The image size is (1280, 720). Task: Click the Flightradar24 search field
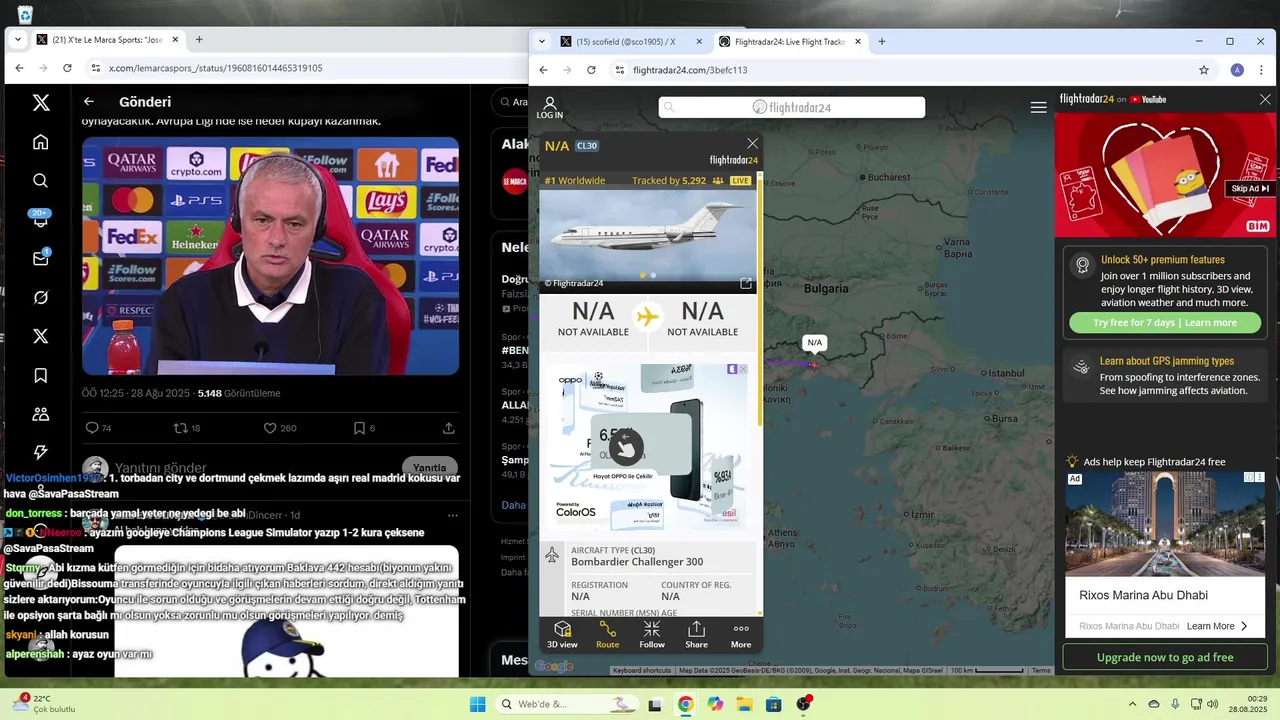point(791,107)
